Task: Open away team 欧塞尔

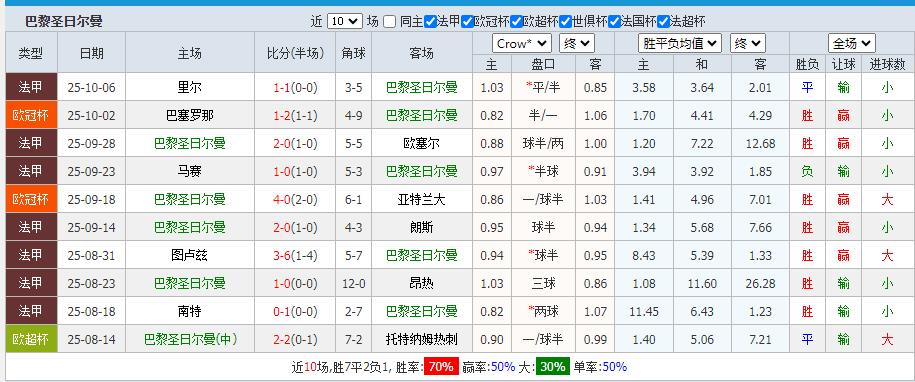Action: (421, 143)
